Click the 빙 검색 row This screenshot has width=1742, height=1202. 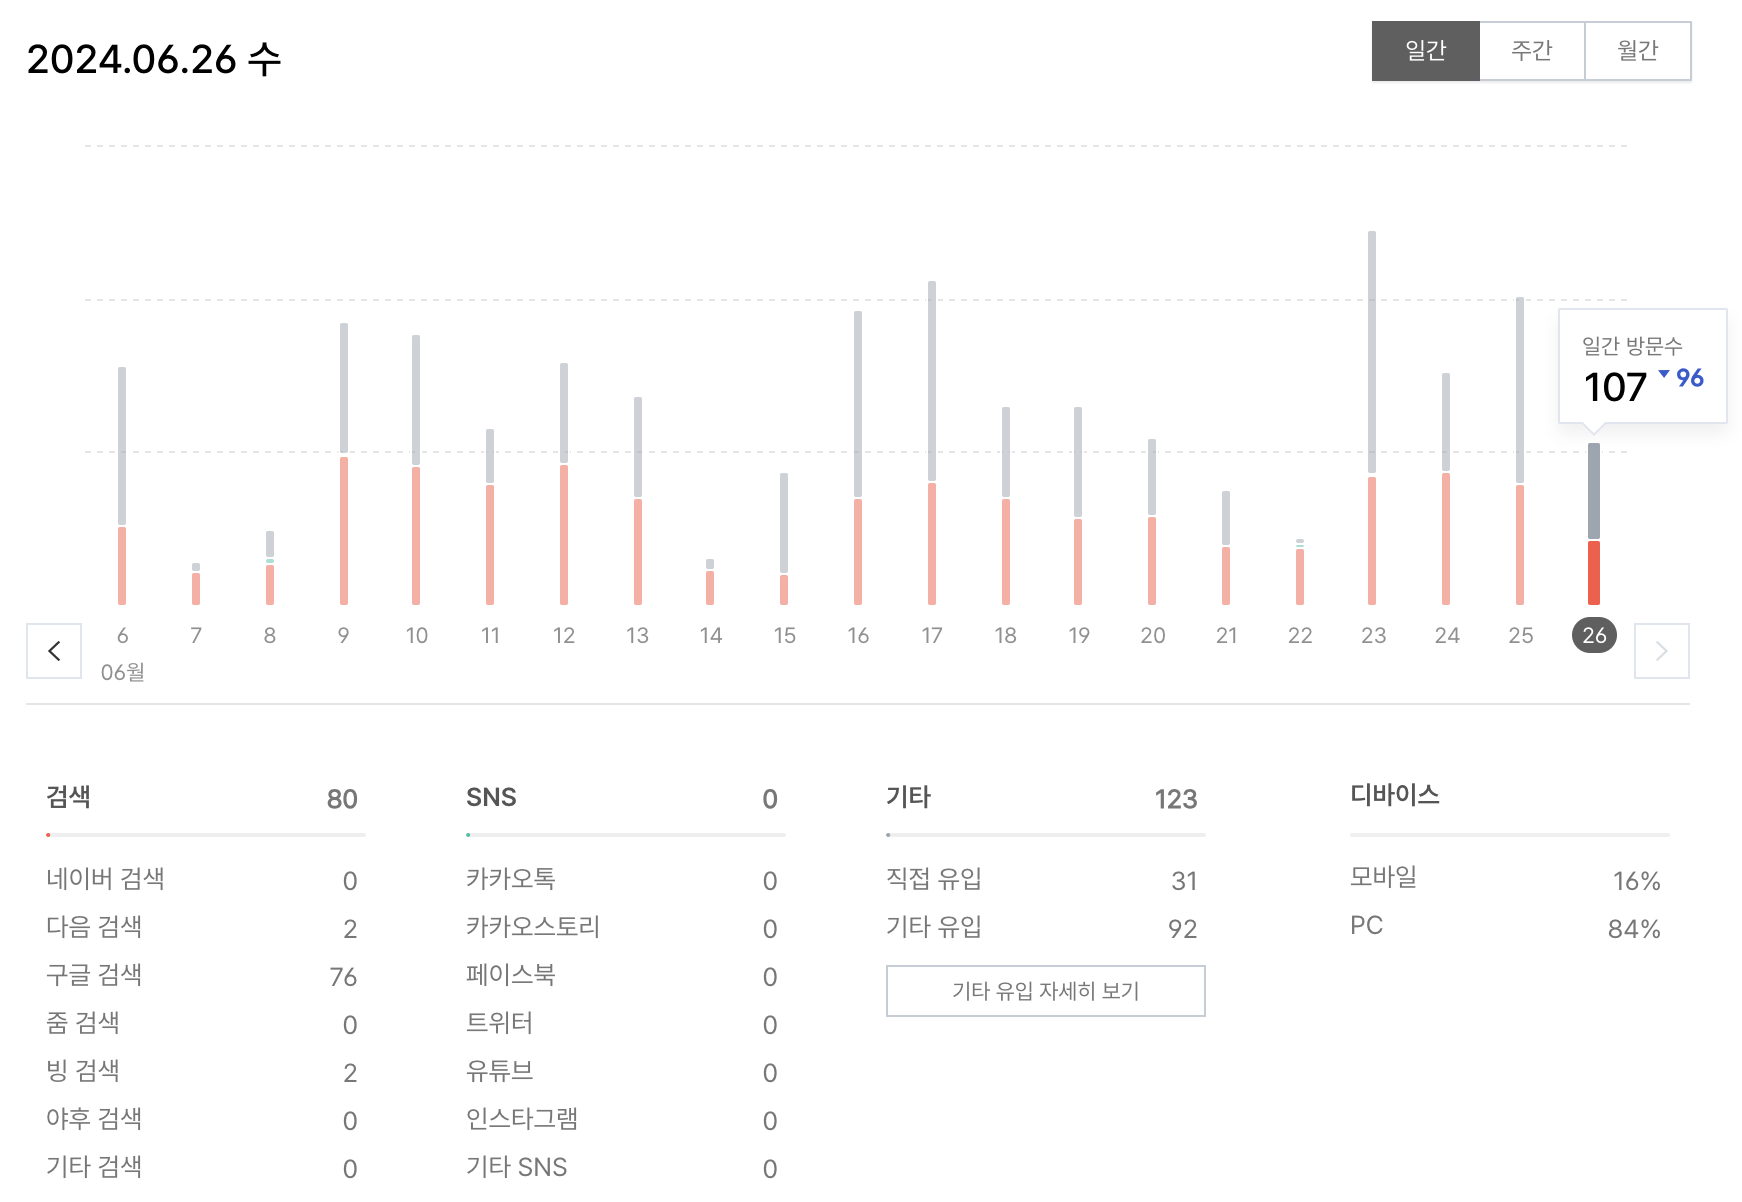(x=205, y=1071)
